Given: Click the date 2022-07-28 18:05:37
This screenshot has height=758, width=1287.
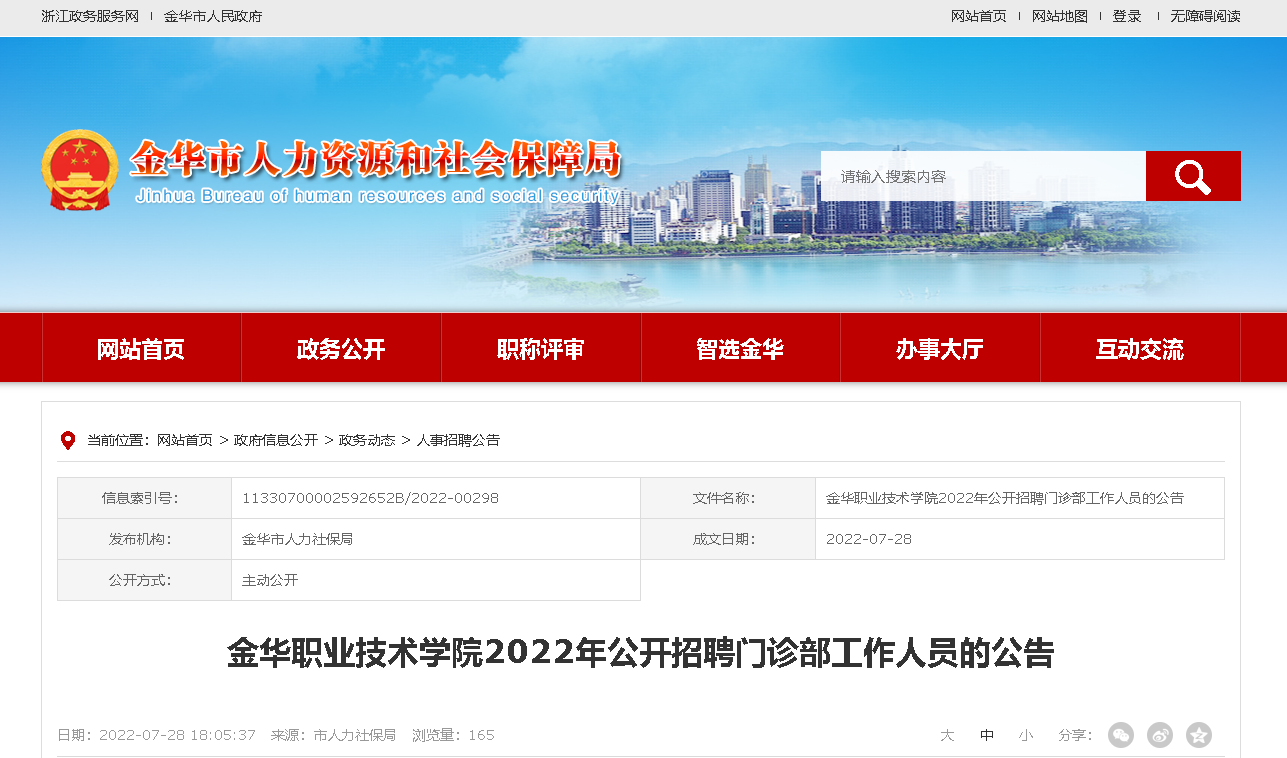Looking at the screenshot, I should coord(177,735).
